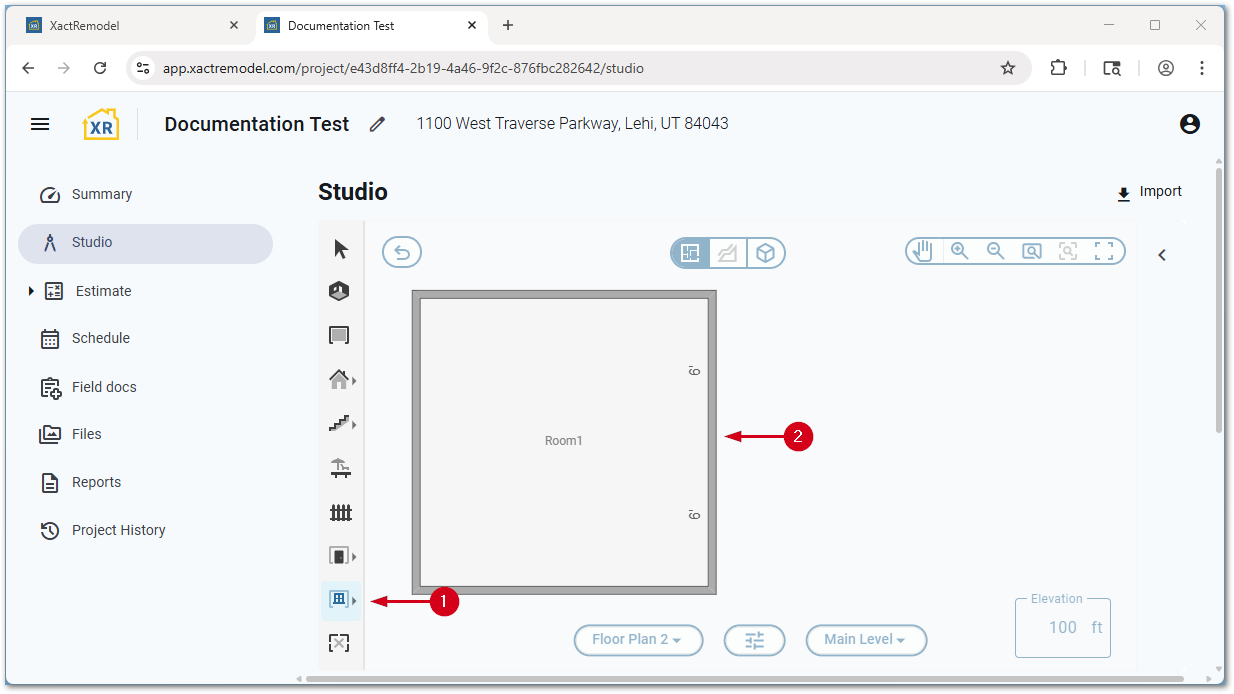Viewport: 1234px width, 694px height.
Task: Pick the door tool
Action: pos(339,556)
